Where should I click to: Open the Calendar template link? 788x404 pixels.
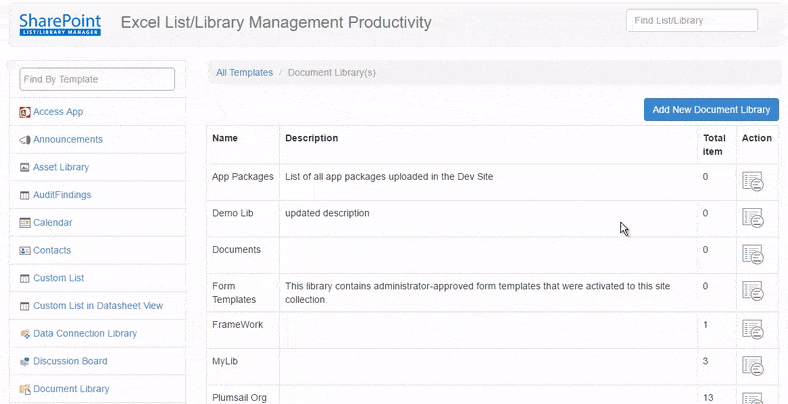(x=53, y=222)
